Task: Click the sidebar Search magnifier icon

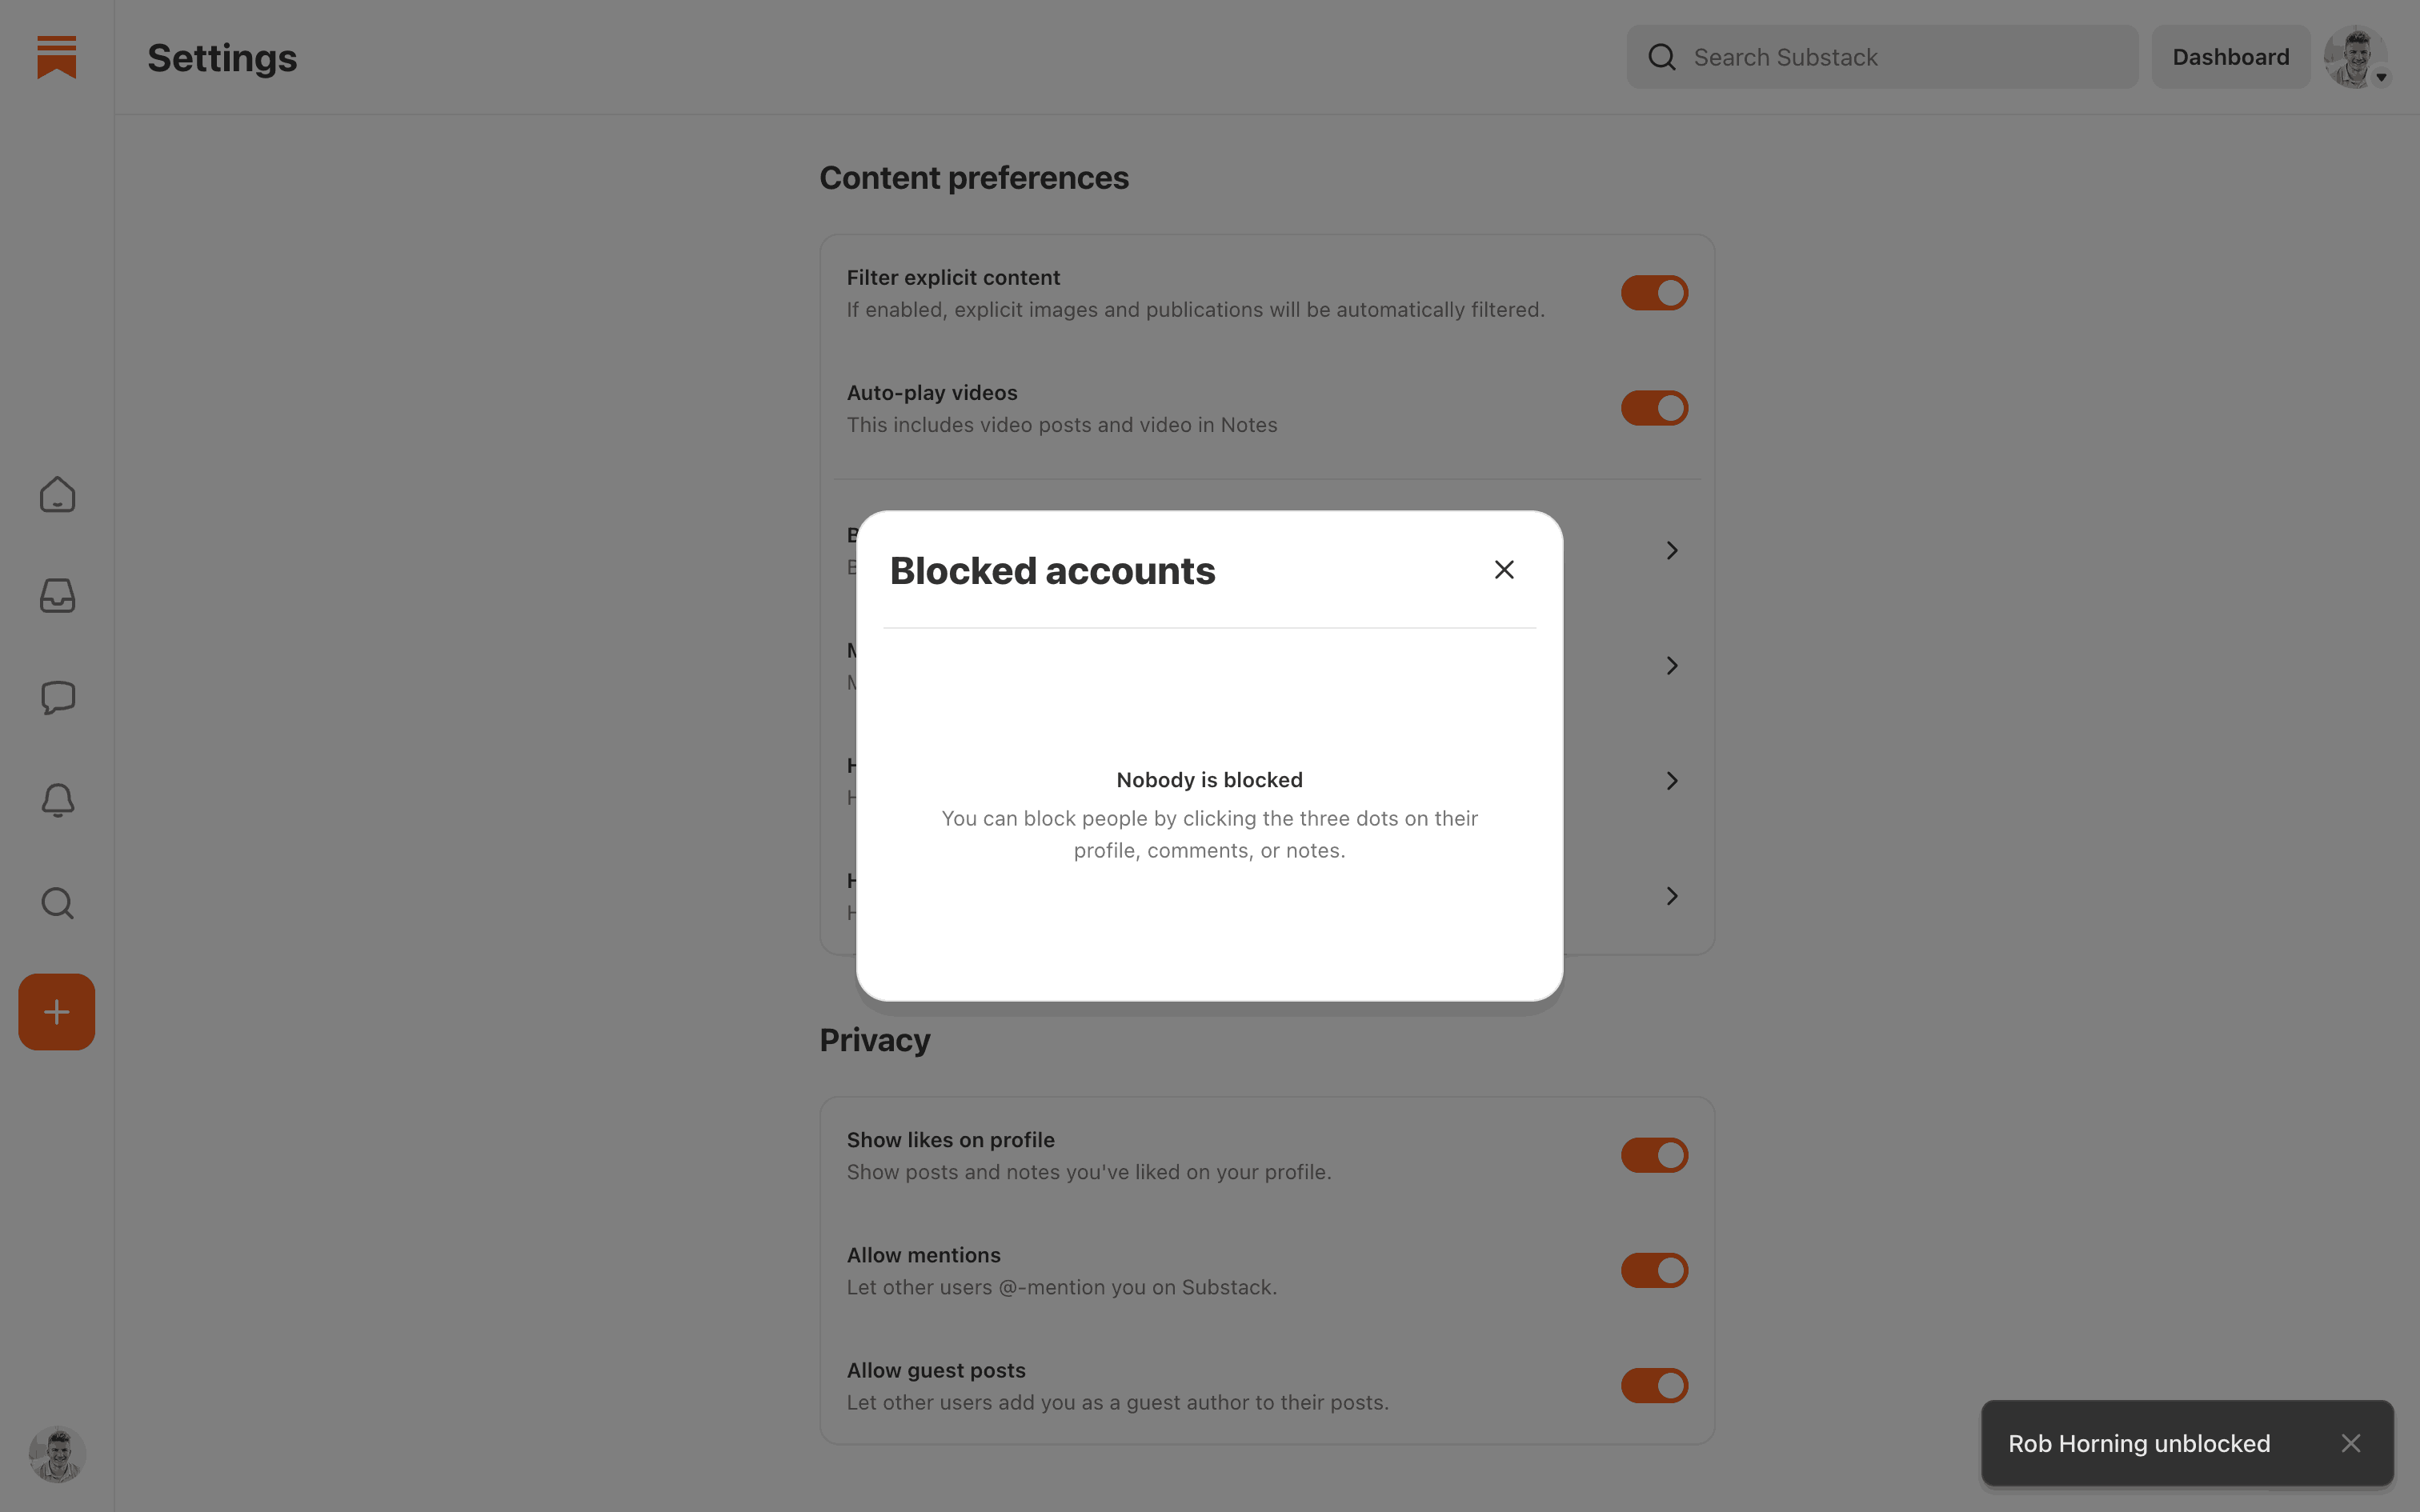Action: [57, 903]
